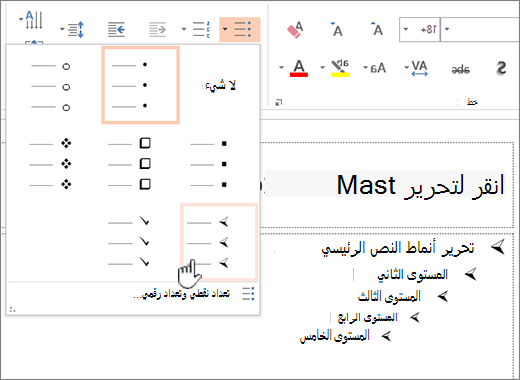Choose the hollow square bullets style
Screen dimensions: 520x380
[x=130, y=163]
